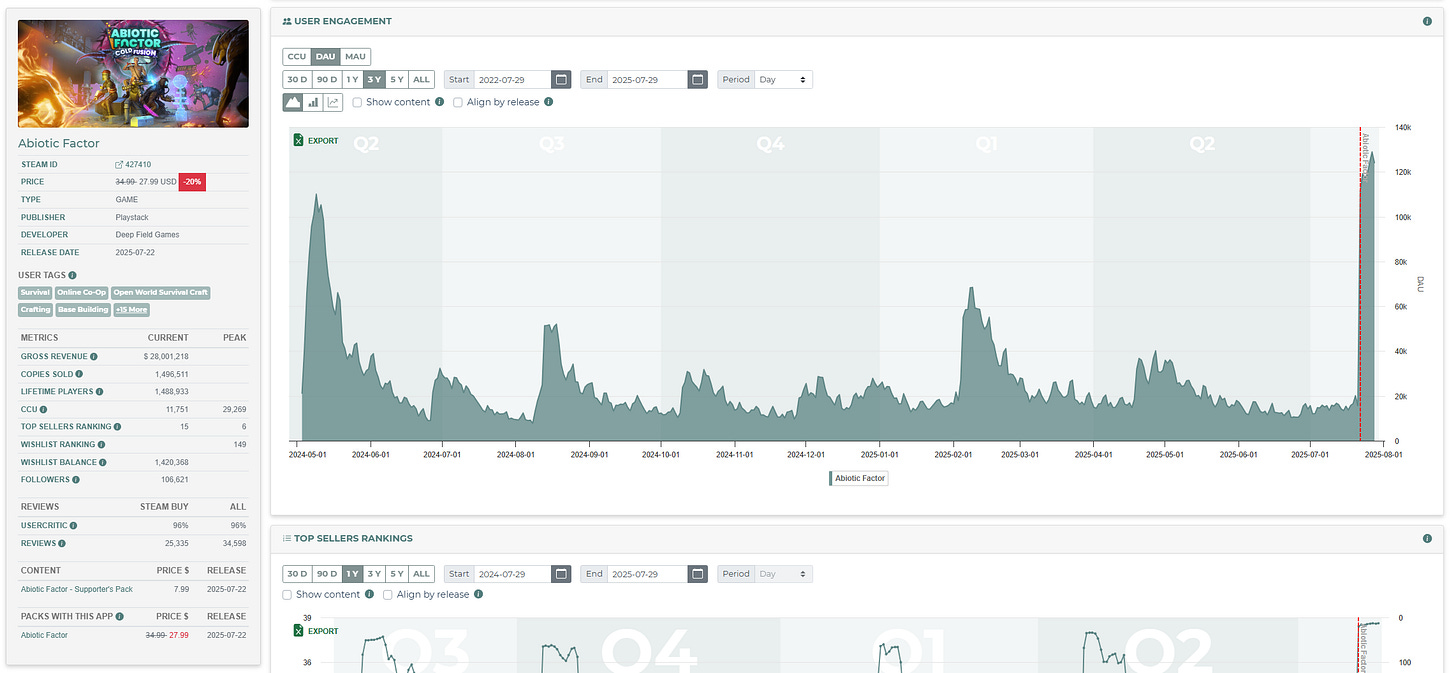The image size is (1456, 673).
Task: Select 30 D range in Top Sellers Rankings
Action: [x=297, y=574]
